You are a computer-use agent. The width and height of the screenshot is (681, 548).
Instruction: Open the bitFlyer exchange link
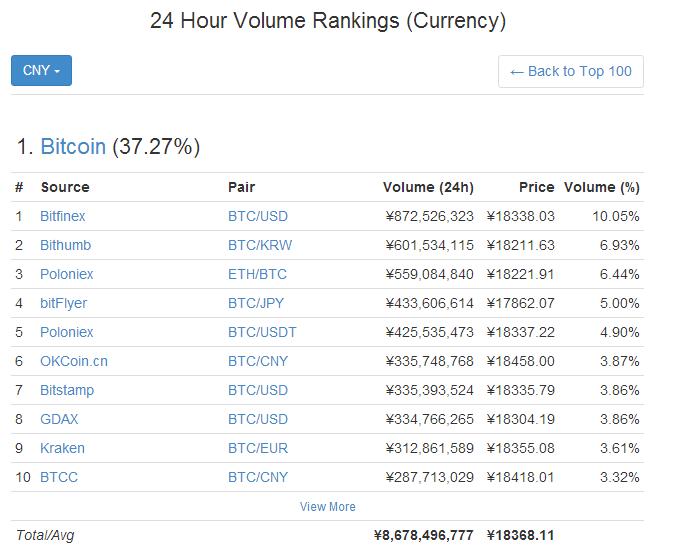pyautogui.click(x=63, y=303)
